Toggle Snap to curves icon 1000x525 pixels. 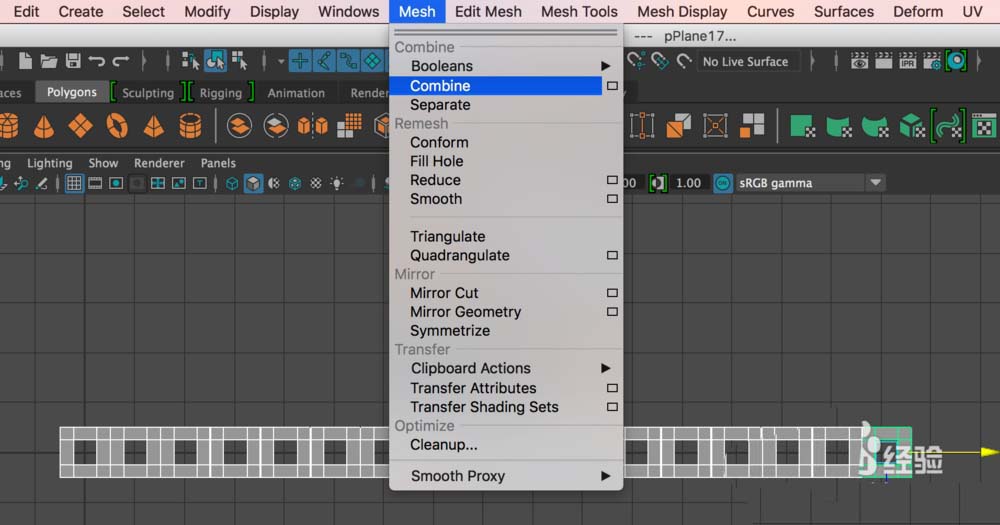324,61
